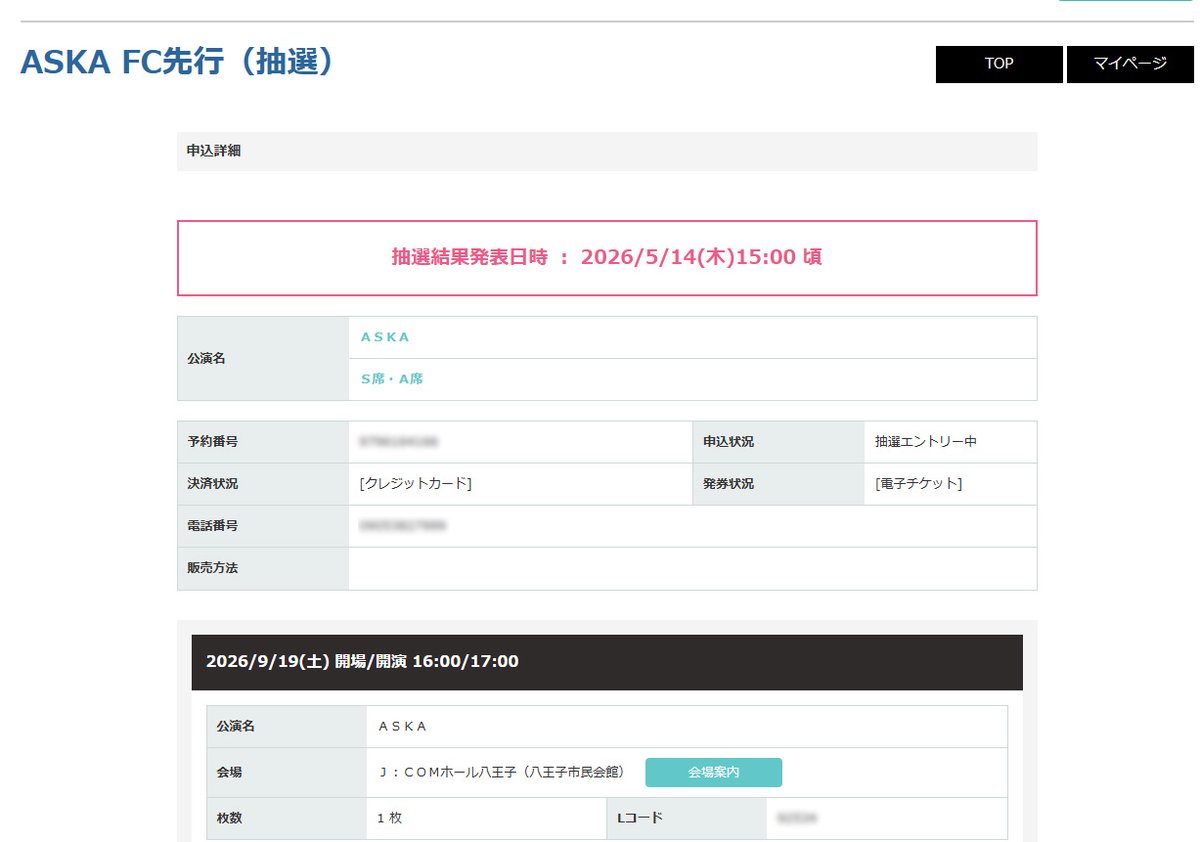Select the 申込詳細 heading
The width and height of the screenshot is (1200, 842).
(x=213, y=151)
